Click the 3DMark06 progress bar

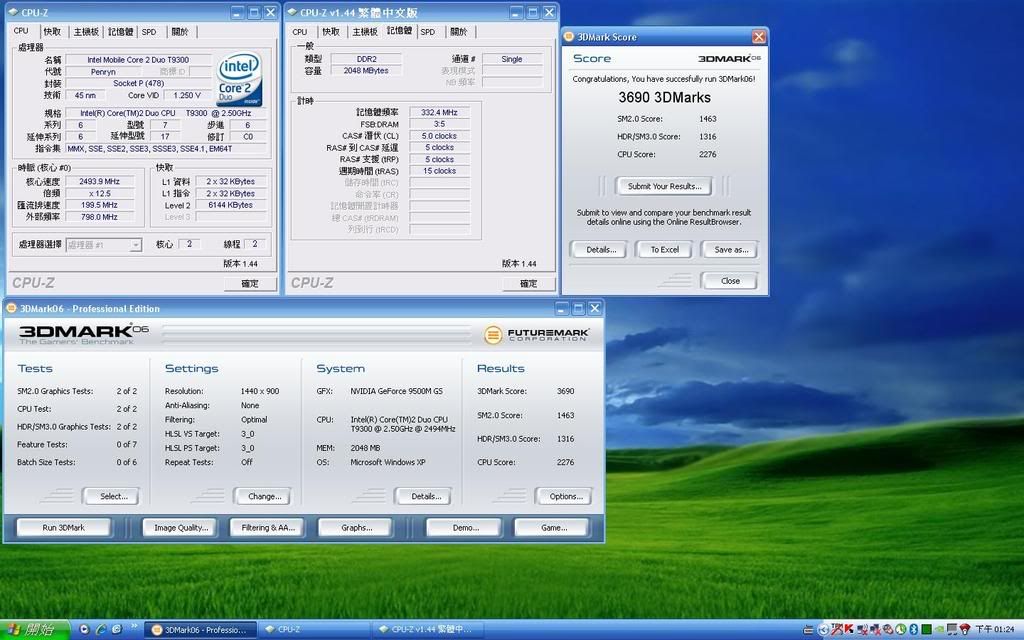point(316,334)
